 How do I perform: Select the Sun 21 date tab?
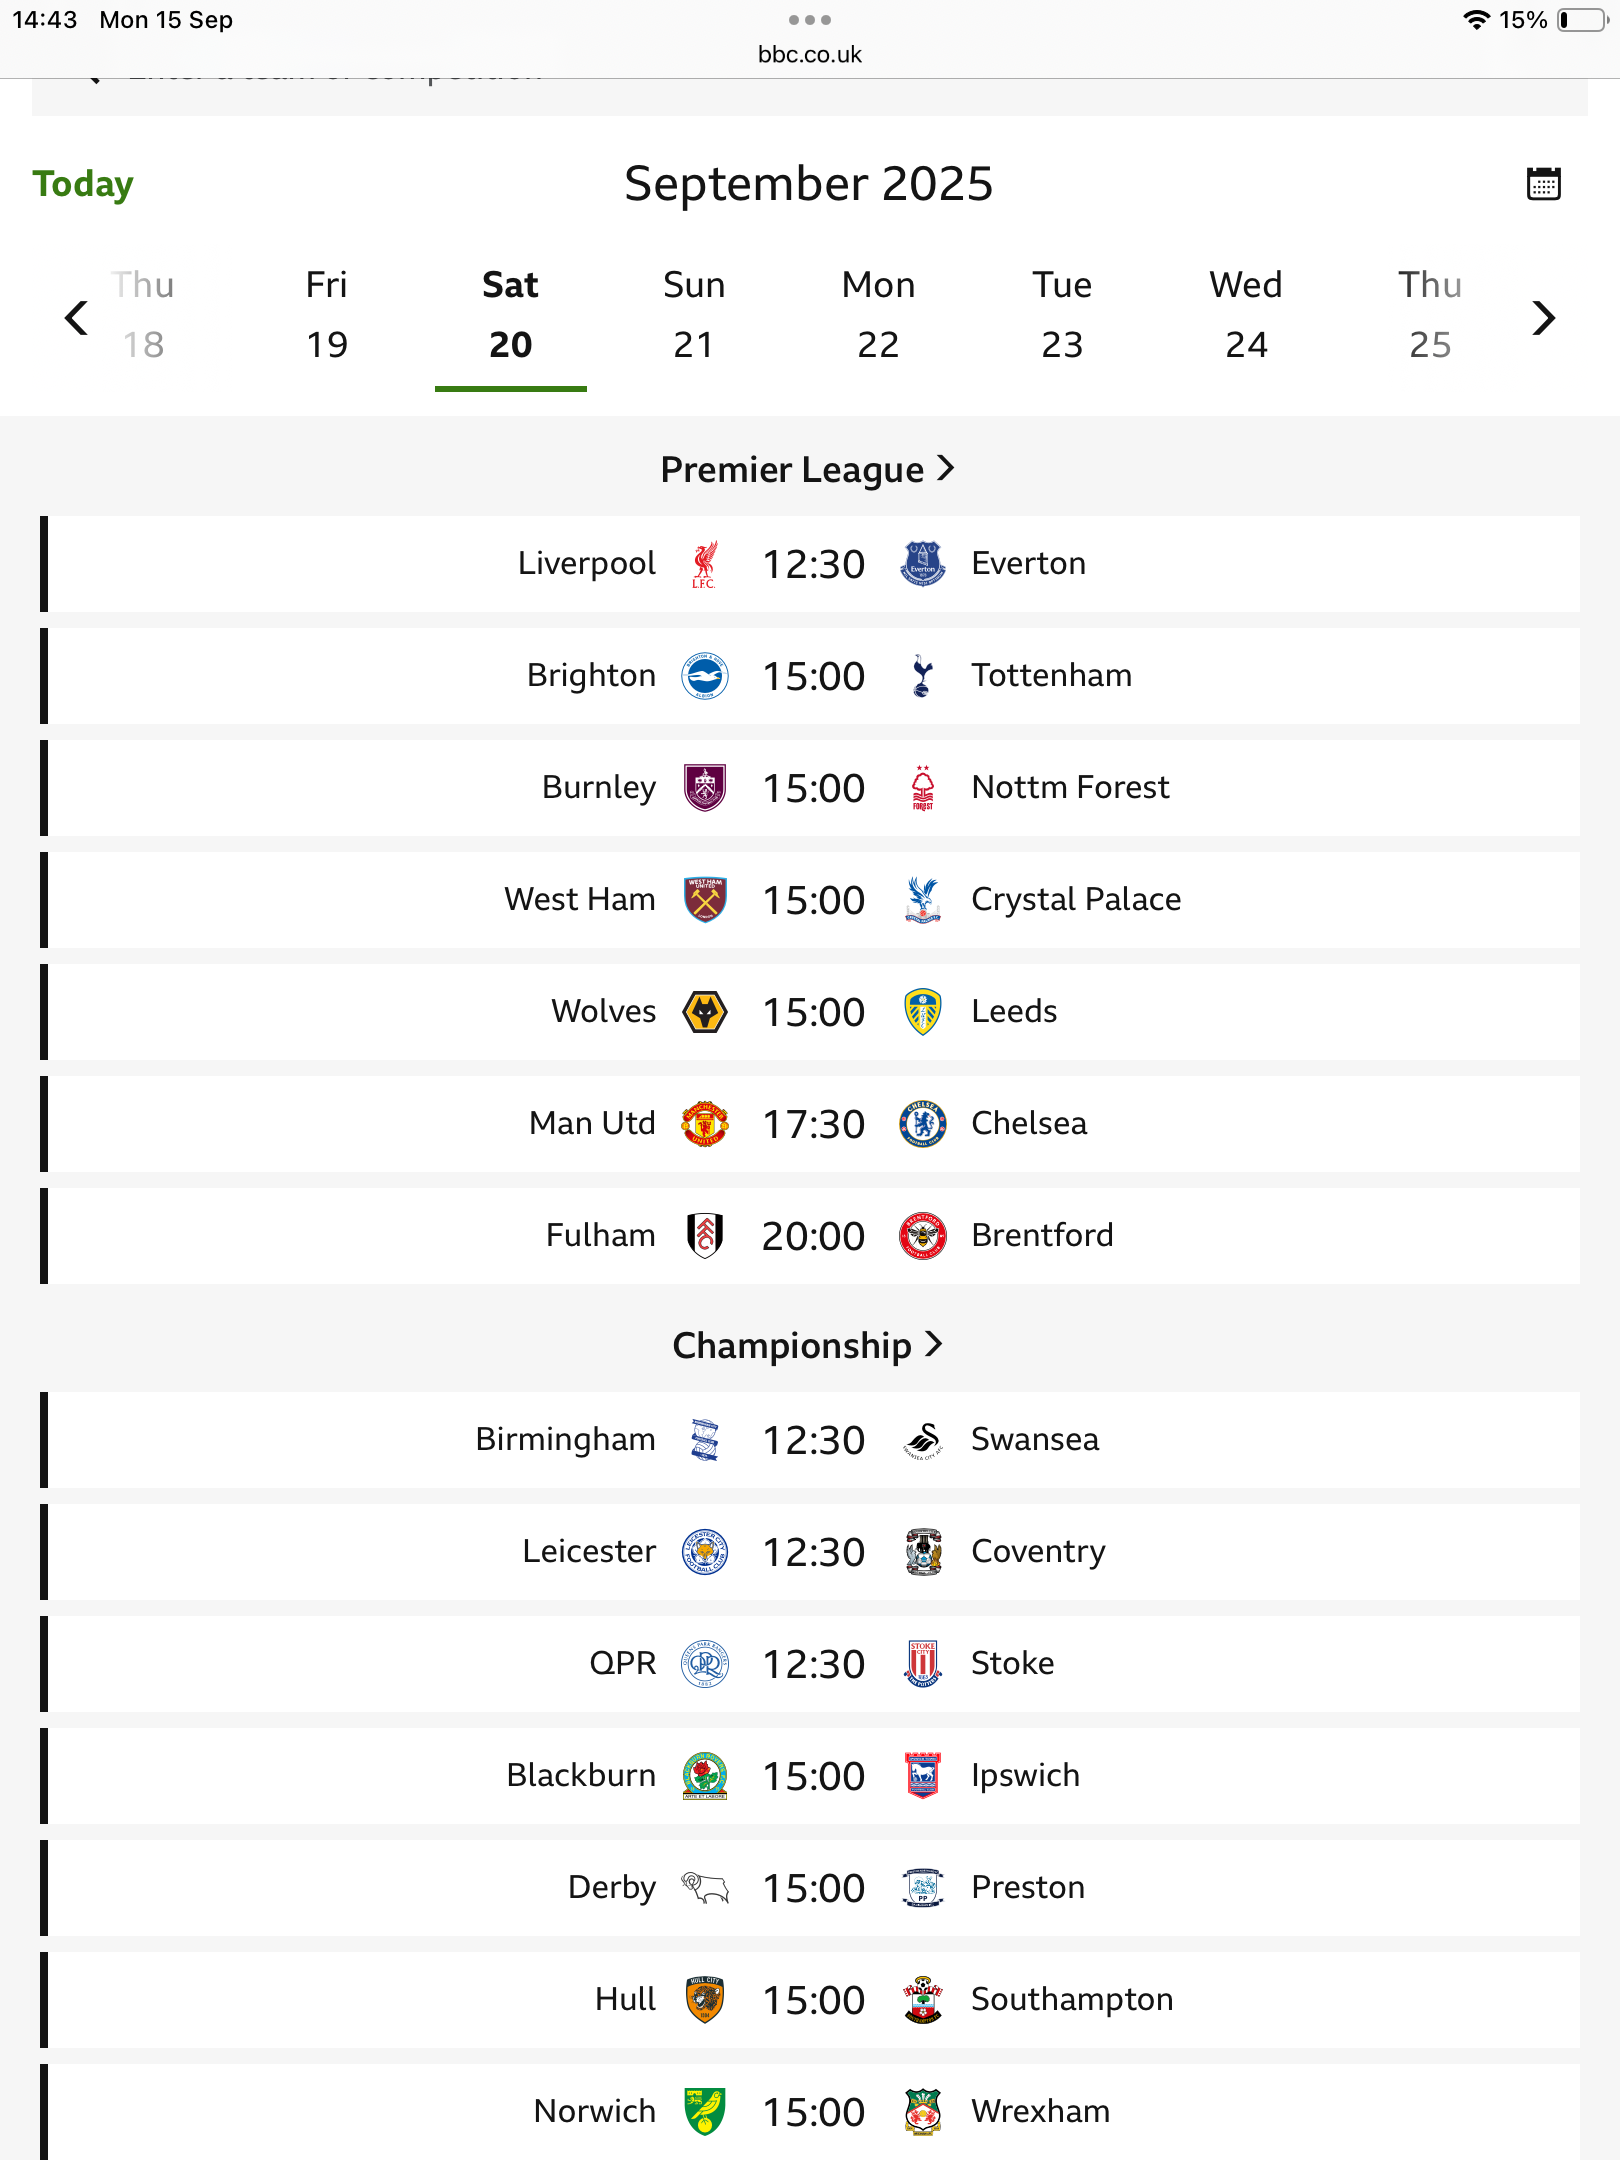point(694,315)
